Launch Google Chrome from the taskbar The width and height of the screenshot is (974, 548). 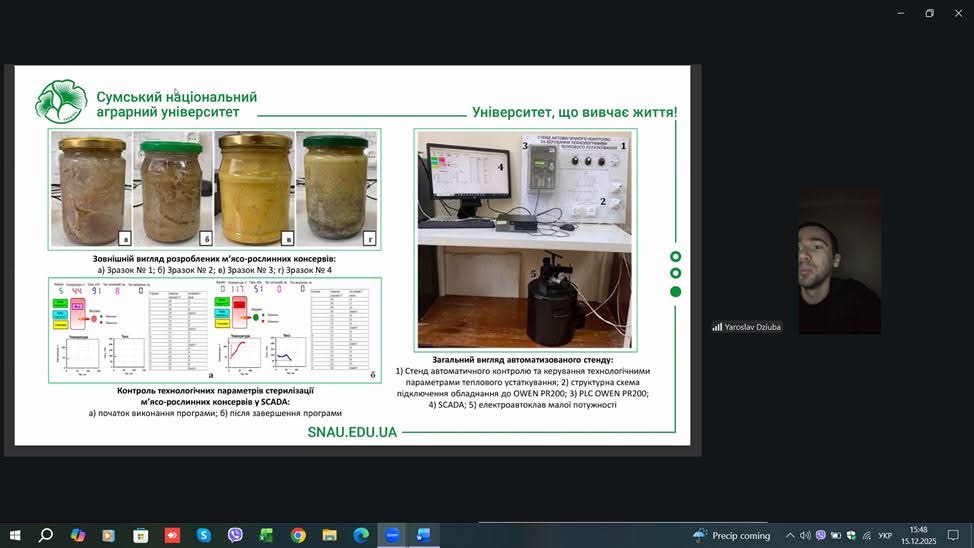298,536
